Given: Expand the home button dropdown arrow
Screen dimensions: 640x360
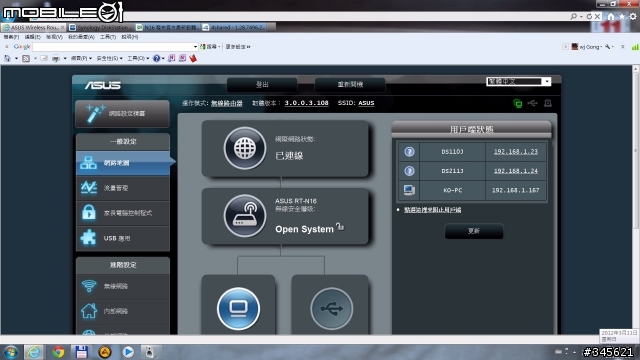Looking at the screenshot, I should [16, 58].
